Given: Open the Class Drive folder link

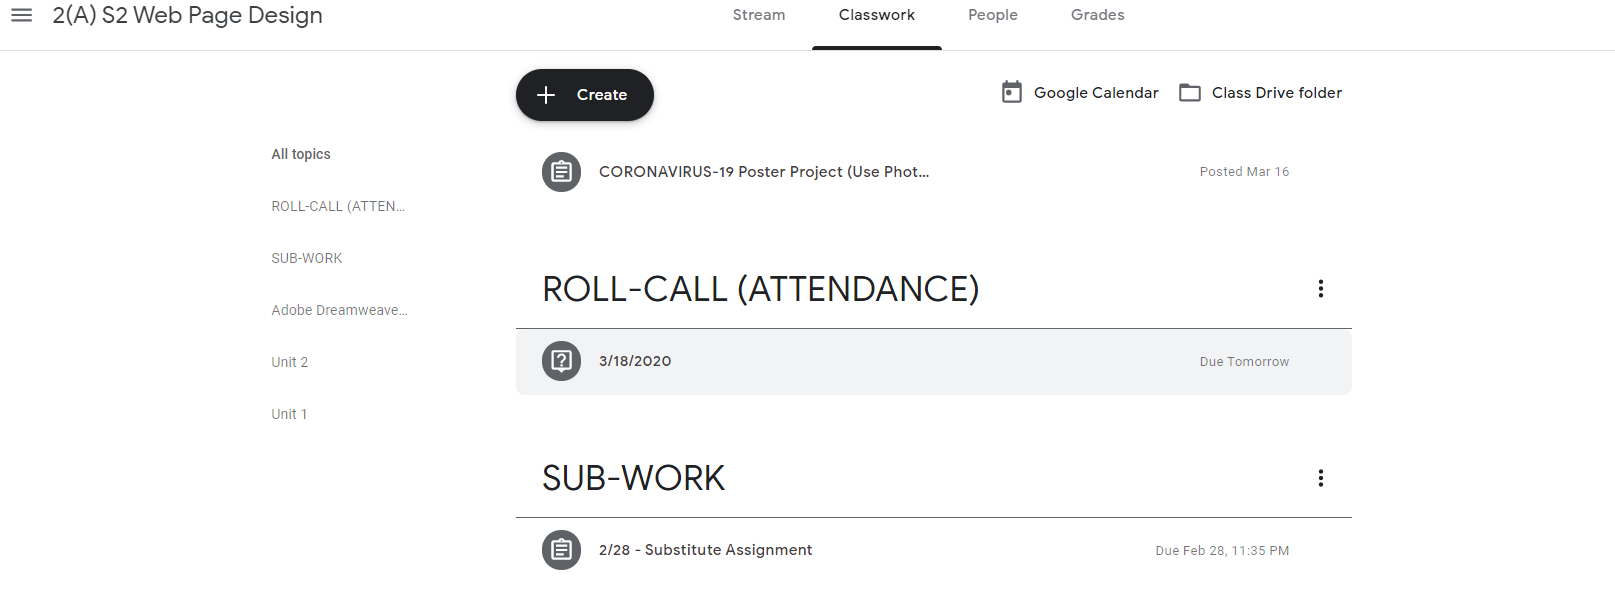Looking at the screenshot, I should [1277, 93].
